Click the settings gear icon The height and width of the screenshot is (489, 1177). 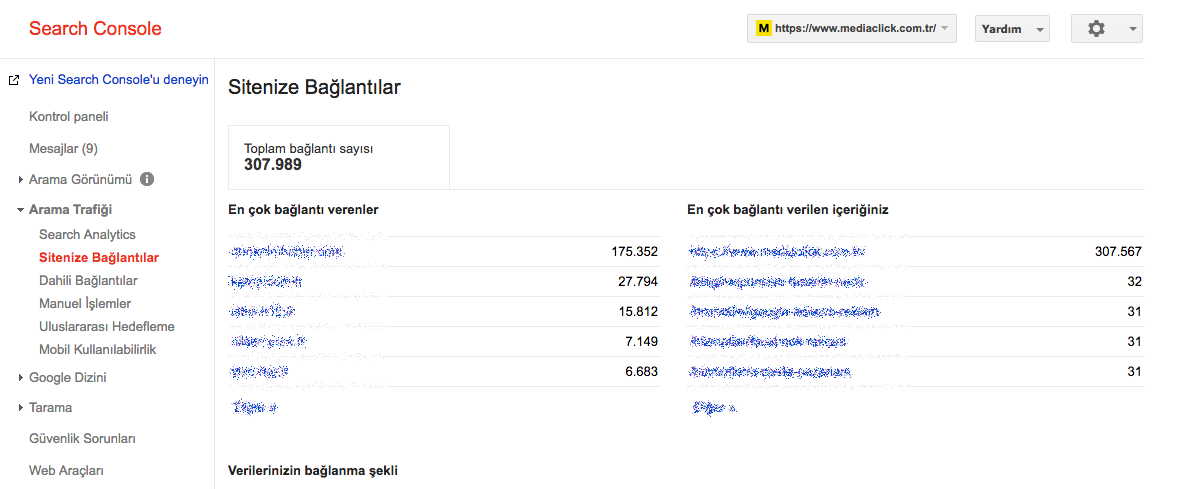coord(1096,29)
